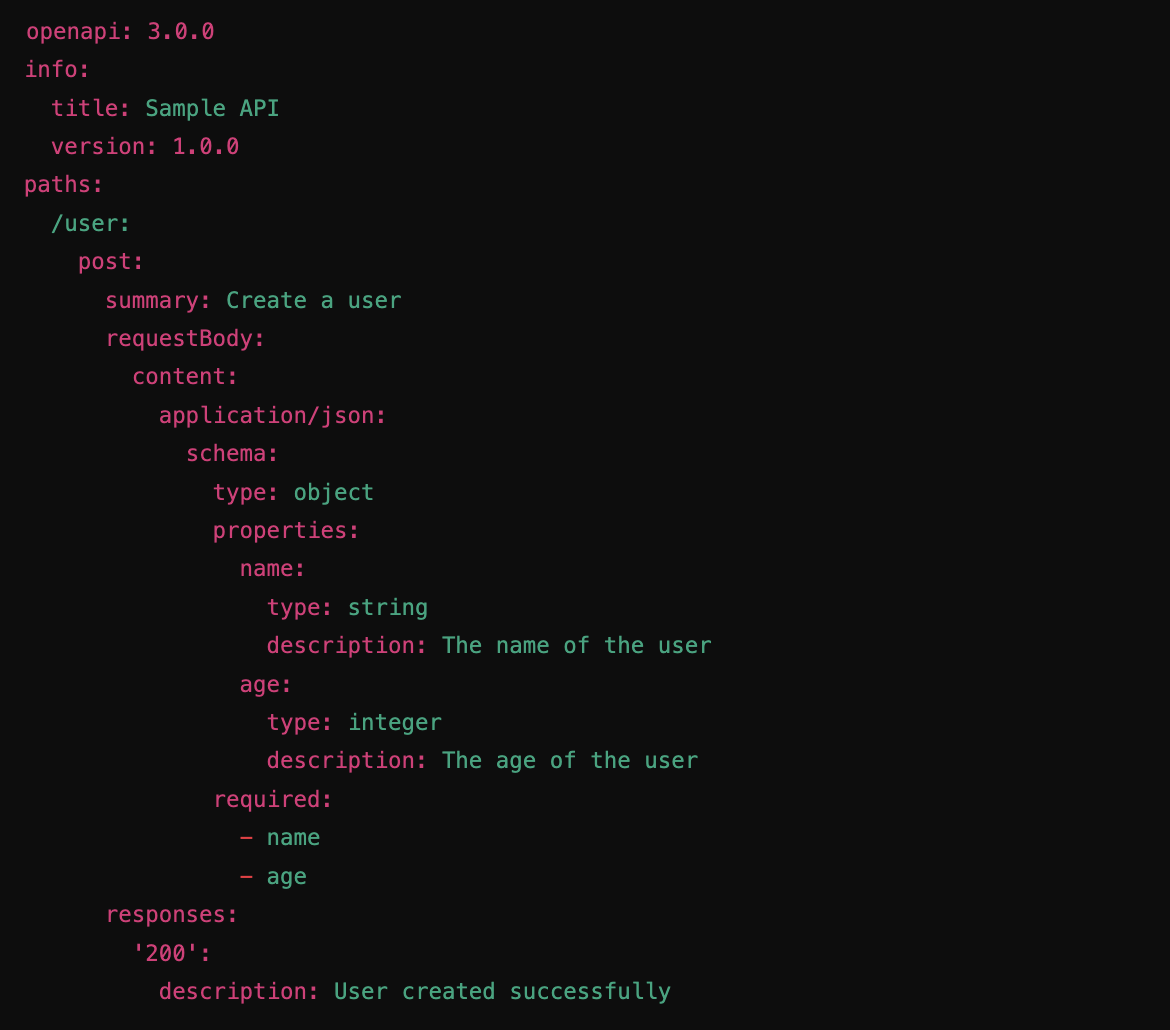The height and width of the screenshot is (1030, 1170).
Task: Click 'User created successfully' text
Action: point(502,992)
